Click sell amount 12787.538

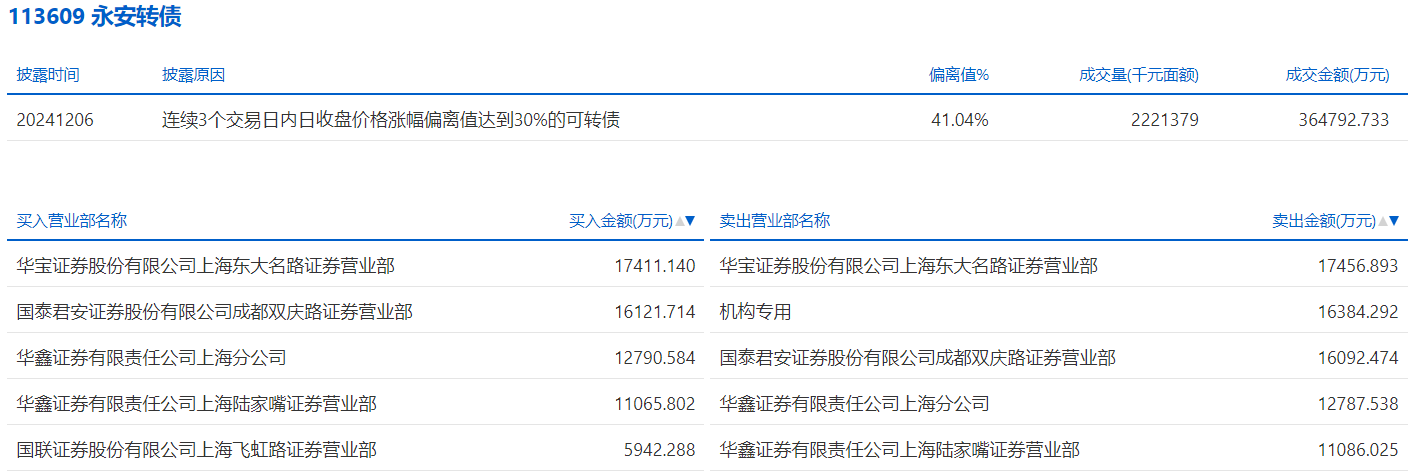[1358, 404]
